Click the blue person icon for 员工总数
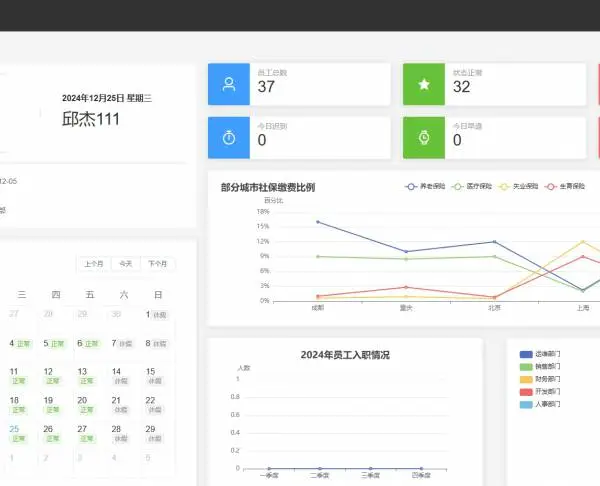The height and width of the screenshot is (486, 600). 229,84
